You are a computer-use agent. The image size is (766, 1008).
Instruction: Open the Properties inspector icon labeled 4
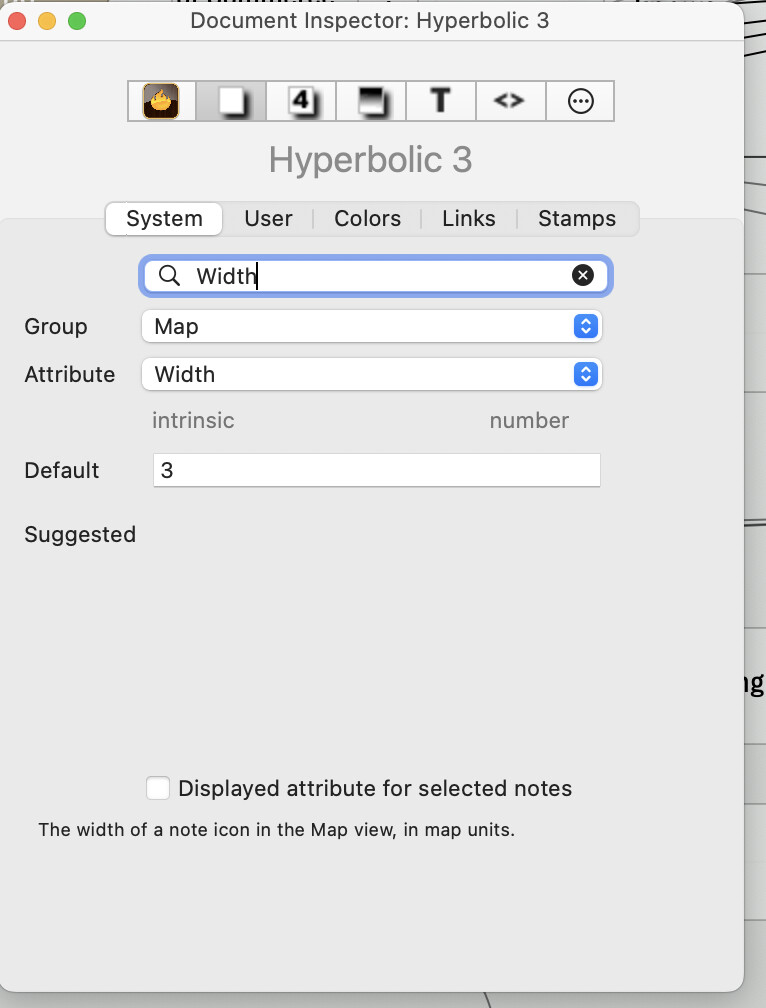301,101
